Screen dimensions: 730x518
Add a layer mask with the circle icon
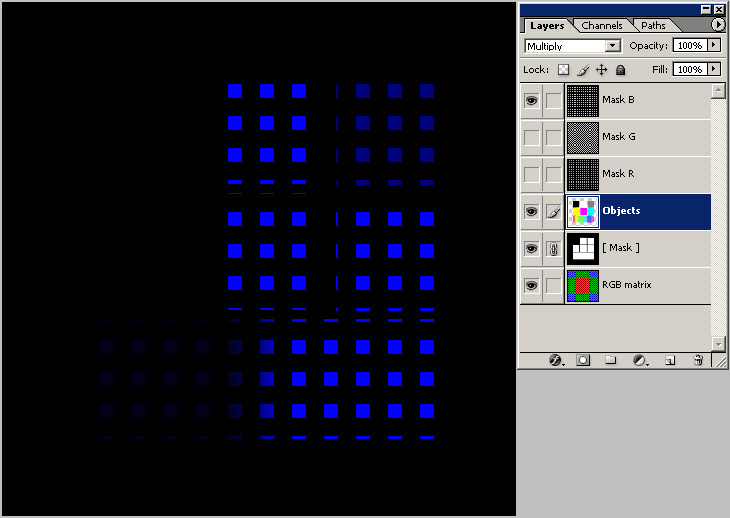pos(583,360)
